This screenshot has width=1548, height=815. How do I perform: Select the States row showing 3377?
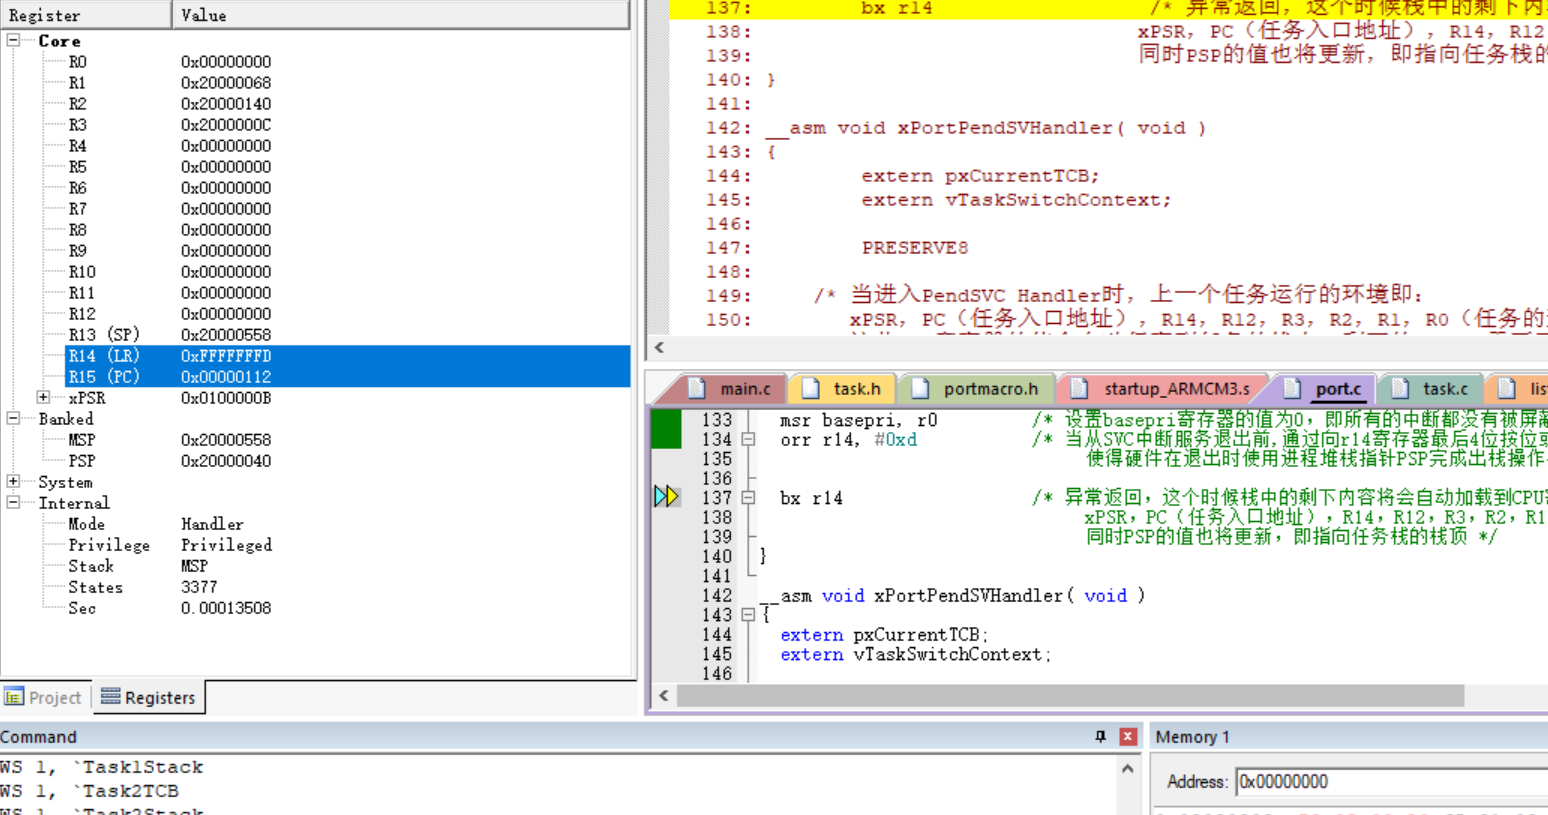[347, 587]
